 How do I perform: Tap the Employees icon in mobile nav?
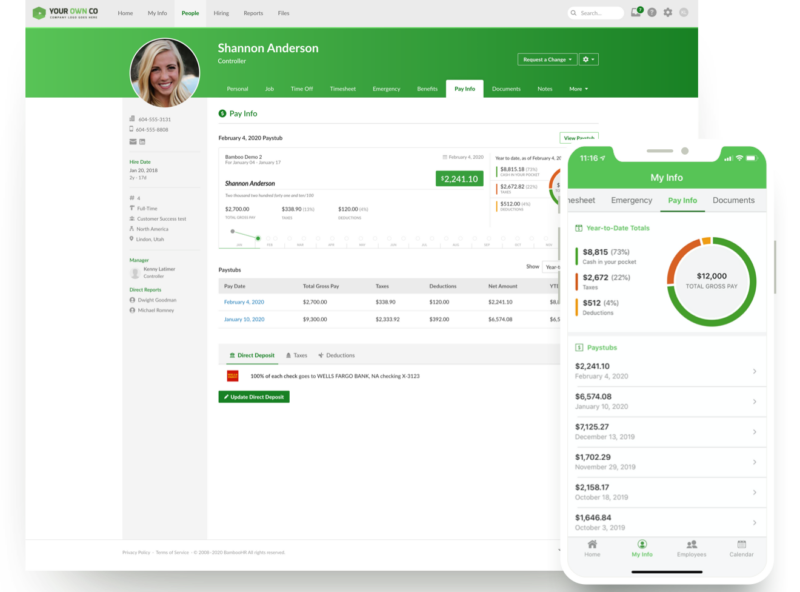tap(691, 546)
